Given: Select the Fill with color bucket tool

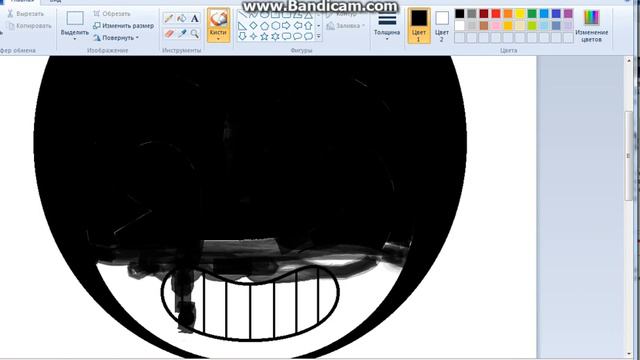Looking at the screenshot, I should (x=182, y=18).
